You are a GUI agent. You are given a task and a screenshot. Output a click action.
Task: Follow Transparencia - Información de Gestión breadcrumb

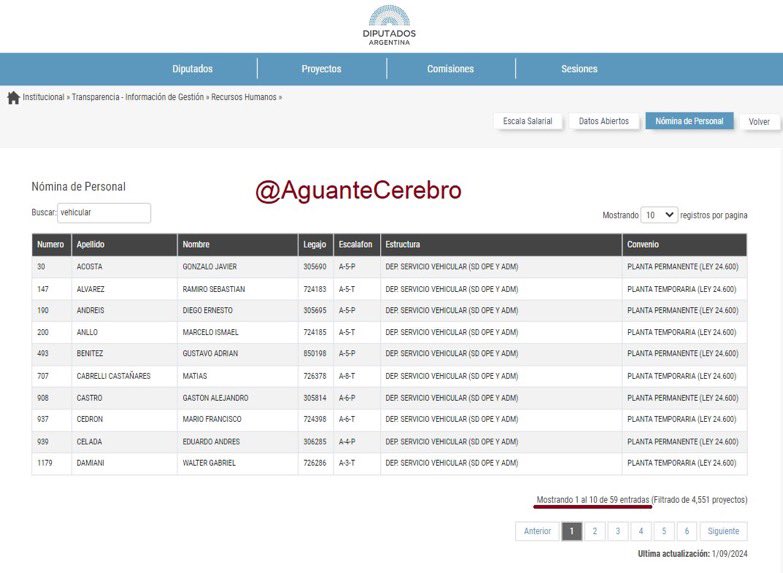(138, 97)
